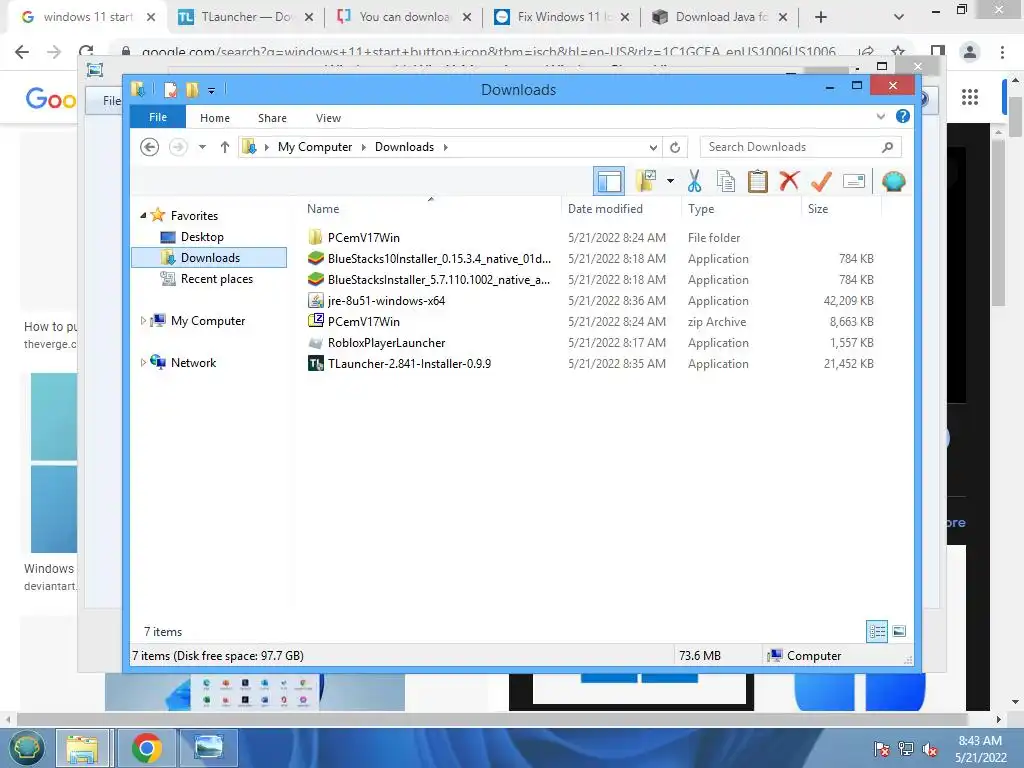Sort by the Date modified column header

pos(605,208)
